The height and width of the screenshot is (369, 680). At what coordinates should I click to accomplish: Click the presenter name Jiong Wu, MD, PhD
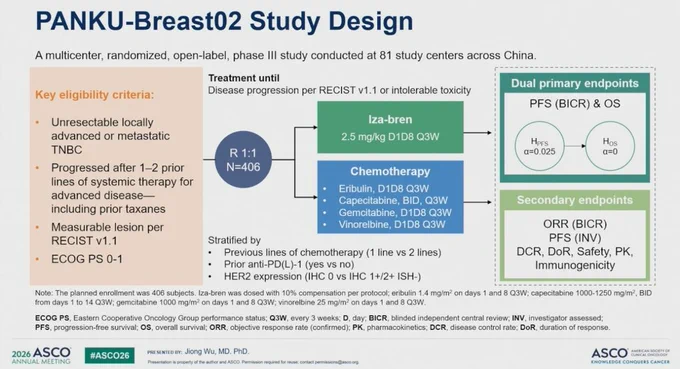coord(217,351)
